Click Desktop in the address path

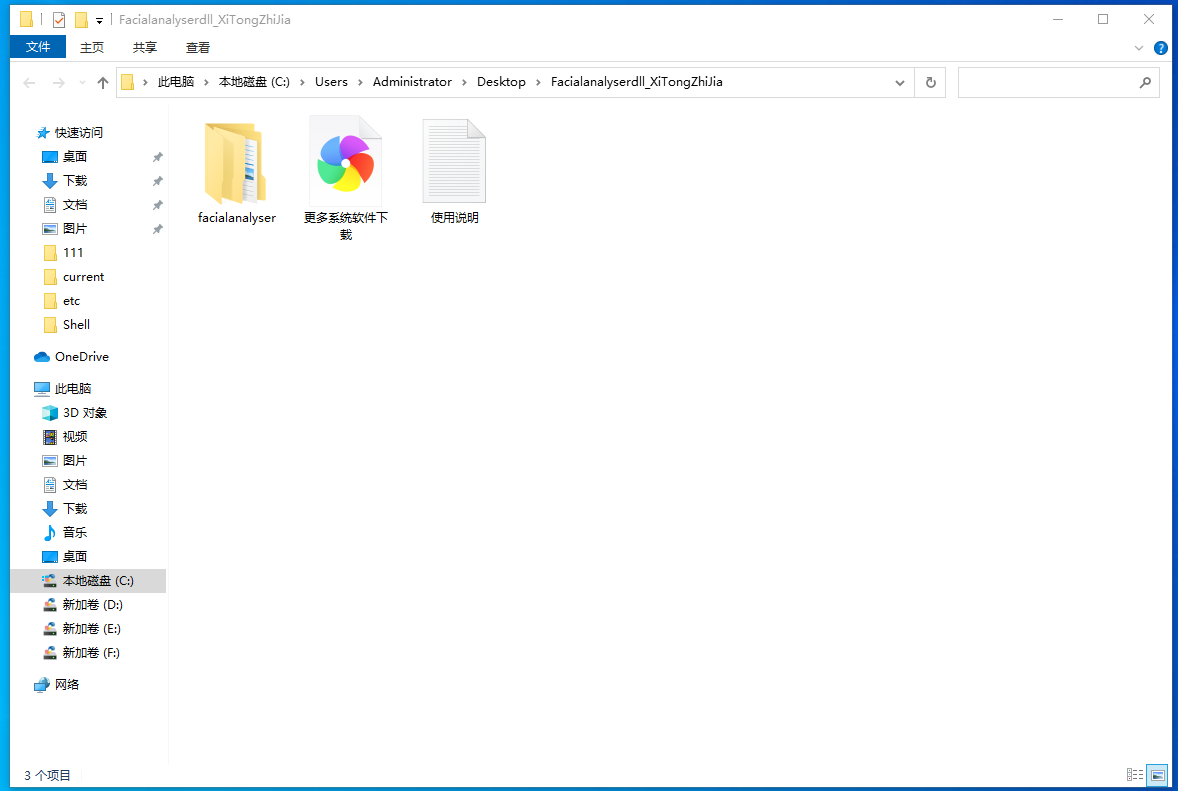[x=501, y=82]
